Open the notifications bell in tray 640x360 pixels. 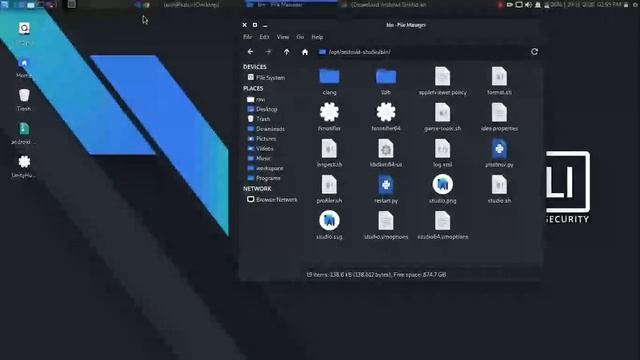[x=538, y=4]
